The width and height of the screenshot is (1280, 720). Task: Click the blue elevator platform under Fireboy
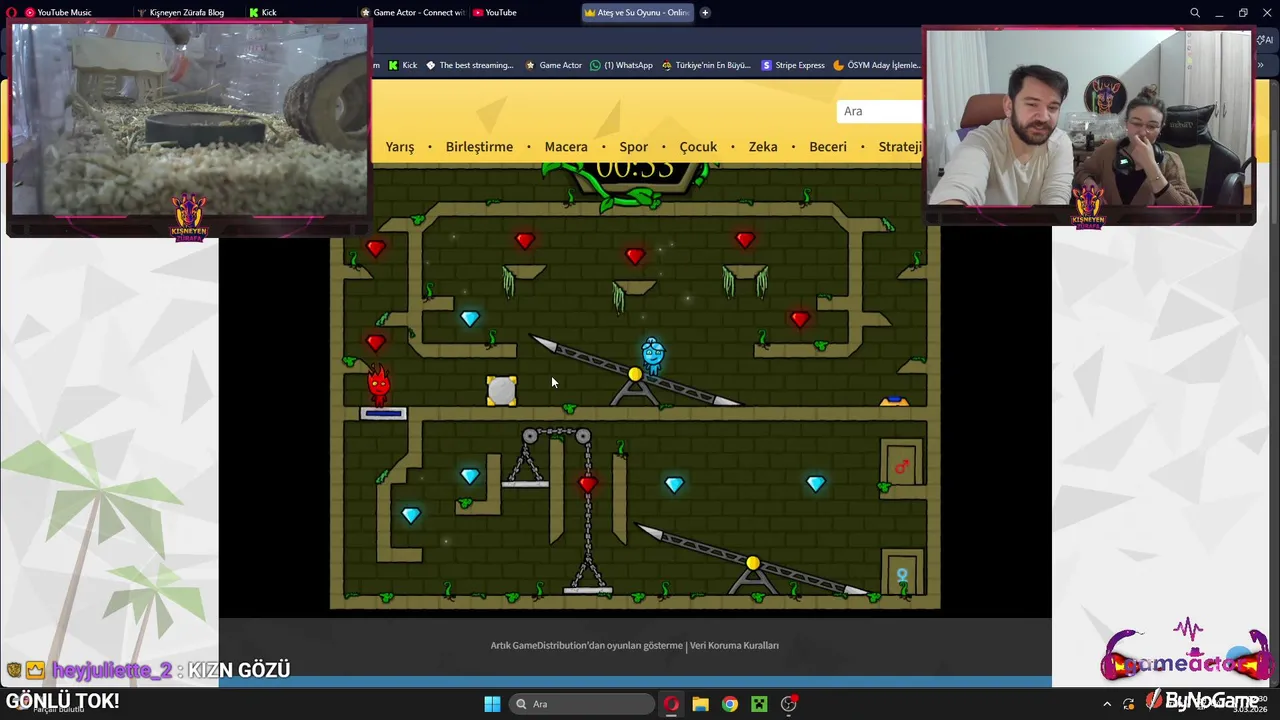pyautogui.click(x=383, y=413)
